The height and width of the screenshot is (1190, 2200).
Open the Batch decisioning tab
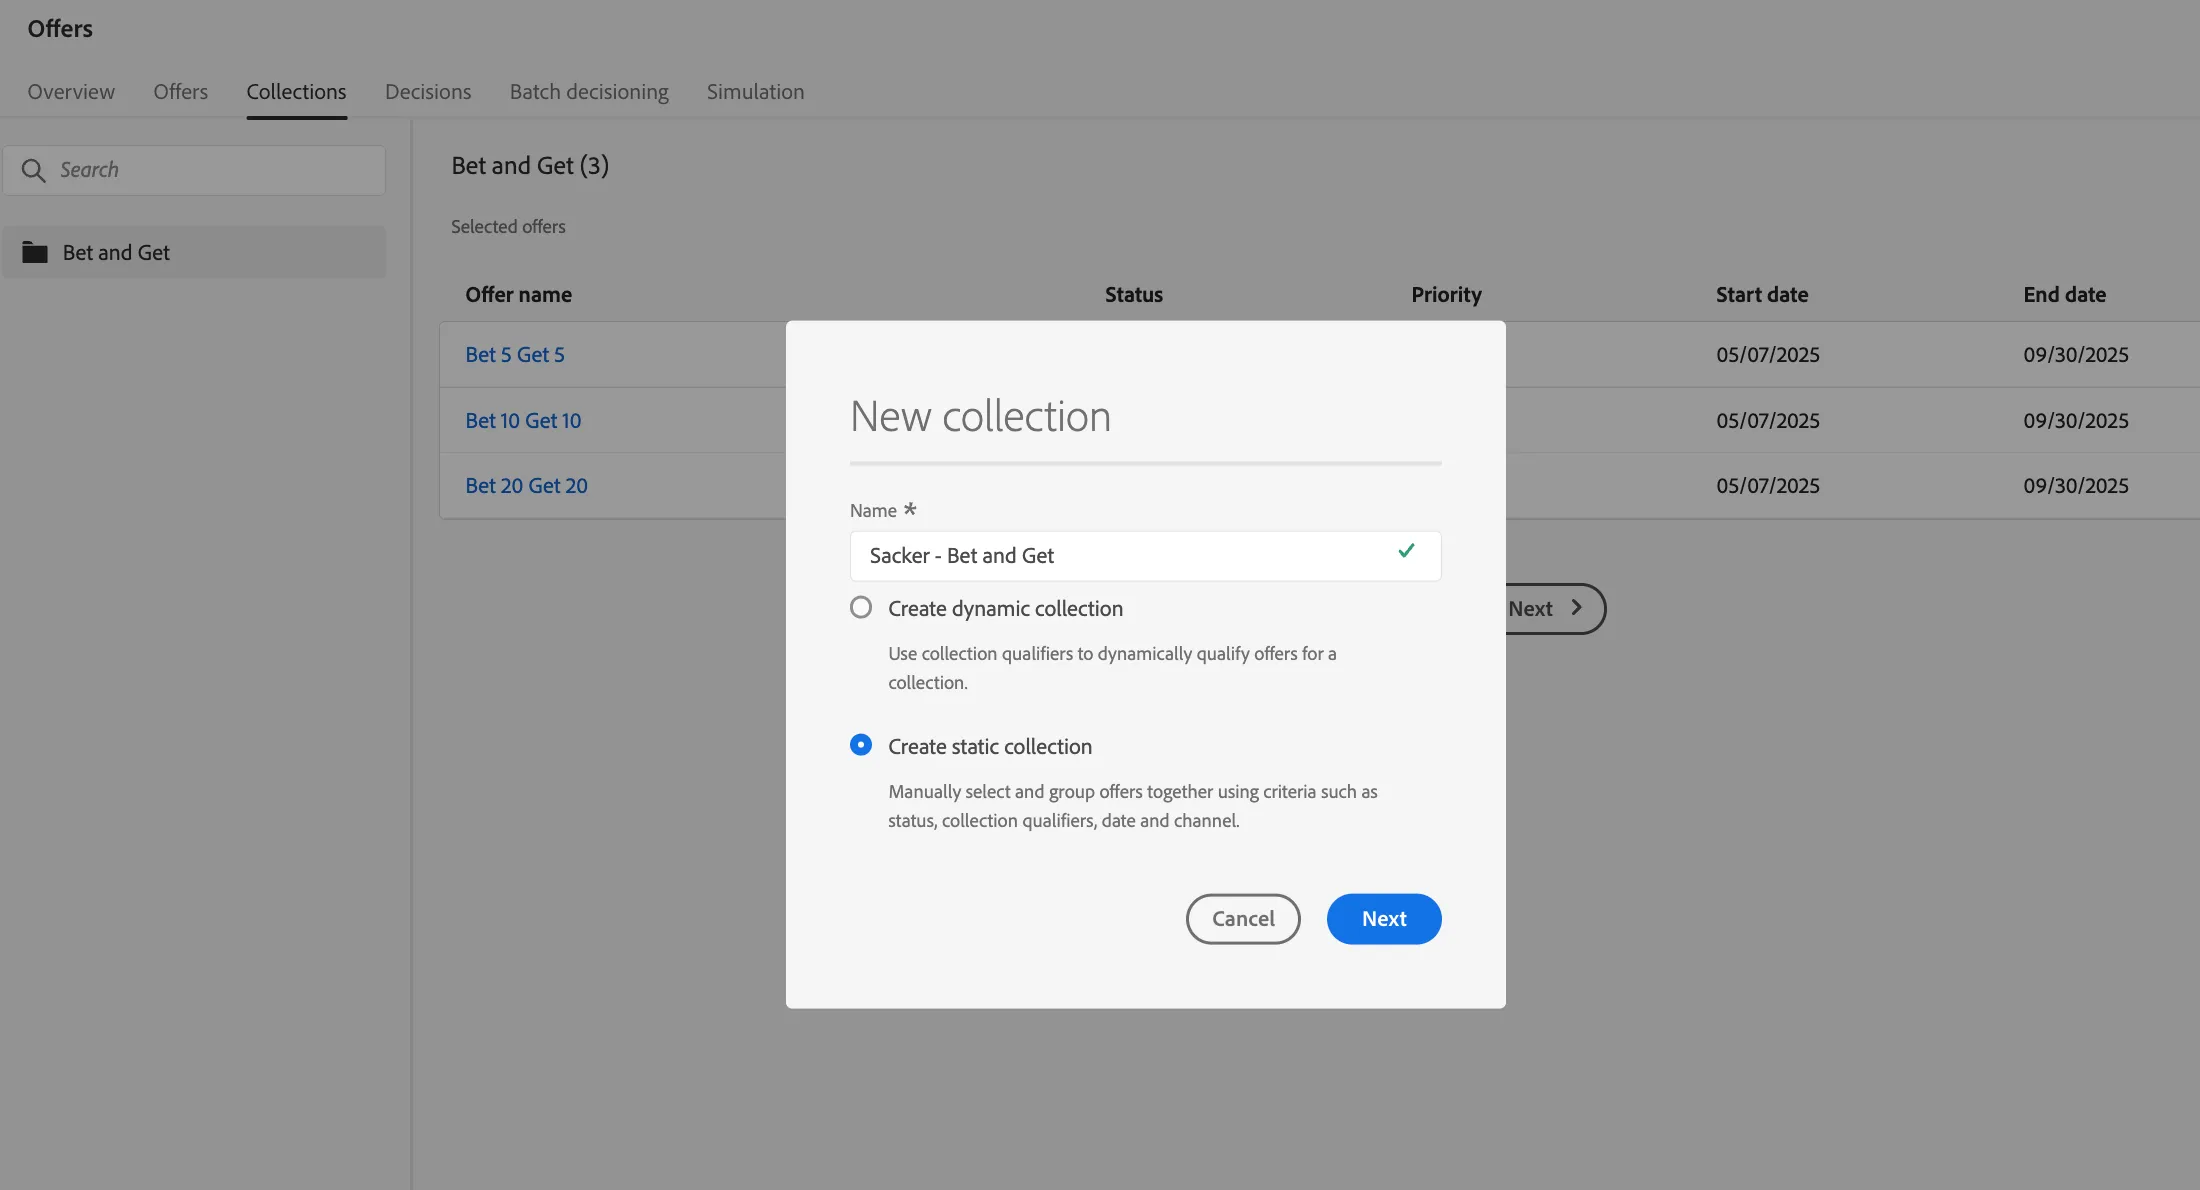(589, 92)
